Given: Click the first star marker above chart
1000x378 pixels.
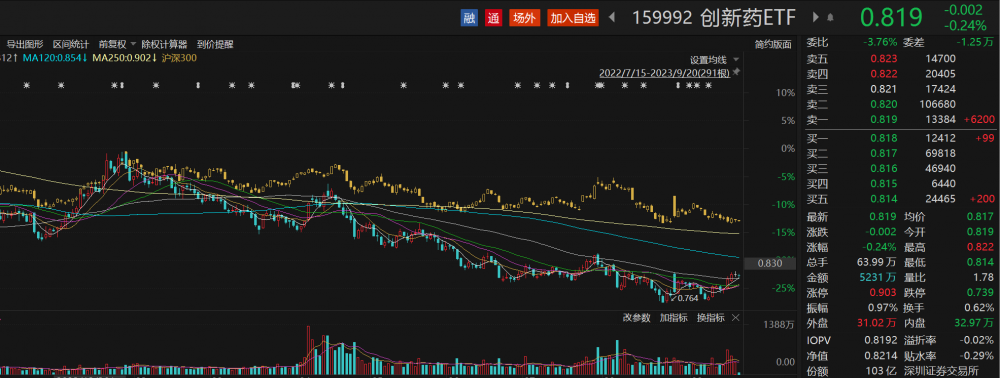Looking at the screenshot, I should (x=27, y=85).
